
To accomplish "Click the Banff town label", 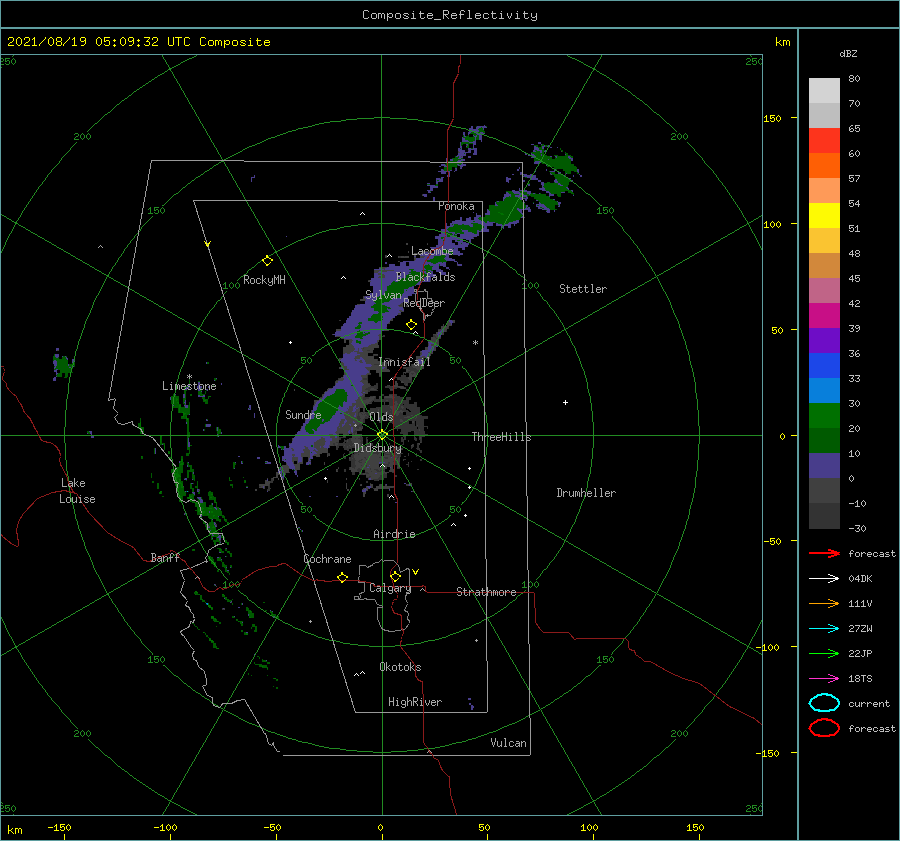I will point(165,557).
